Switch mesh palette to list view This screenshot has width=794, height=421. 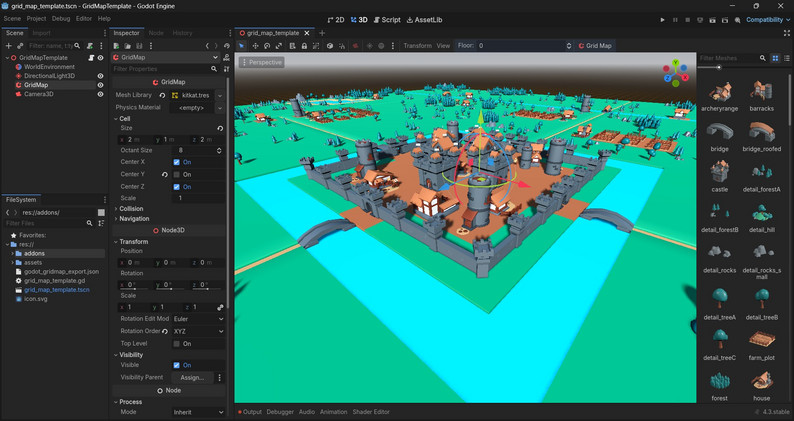tap(786, 58)
